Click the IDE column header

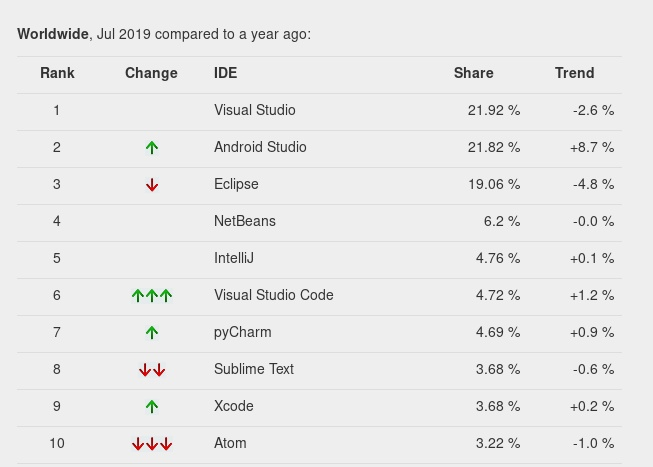[x=226, y=73]
